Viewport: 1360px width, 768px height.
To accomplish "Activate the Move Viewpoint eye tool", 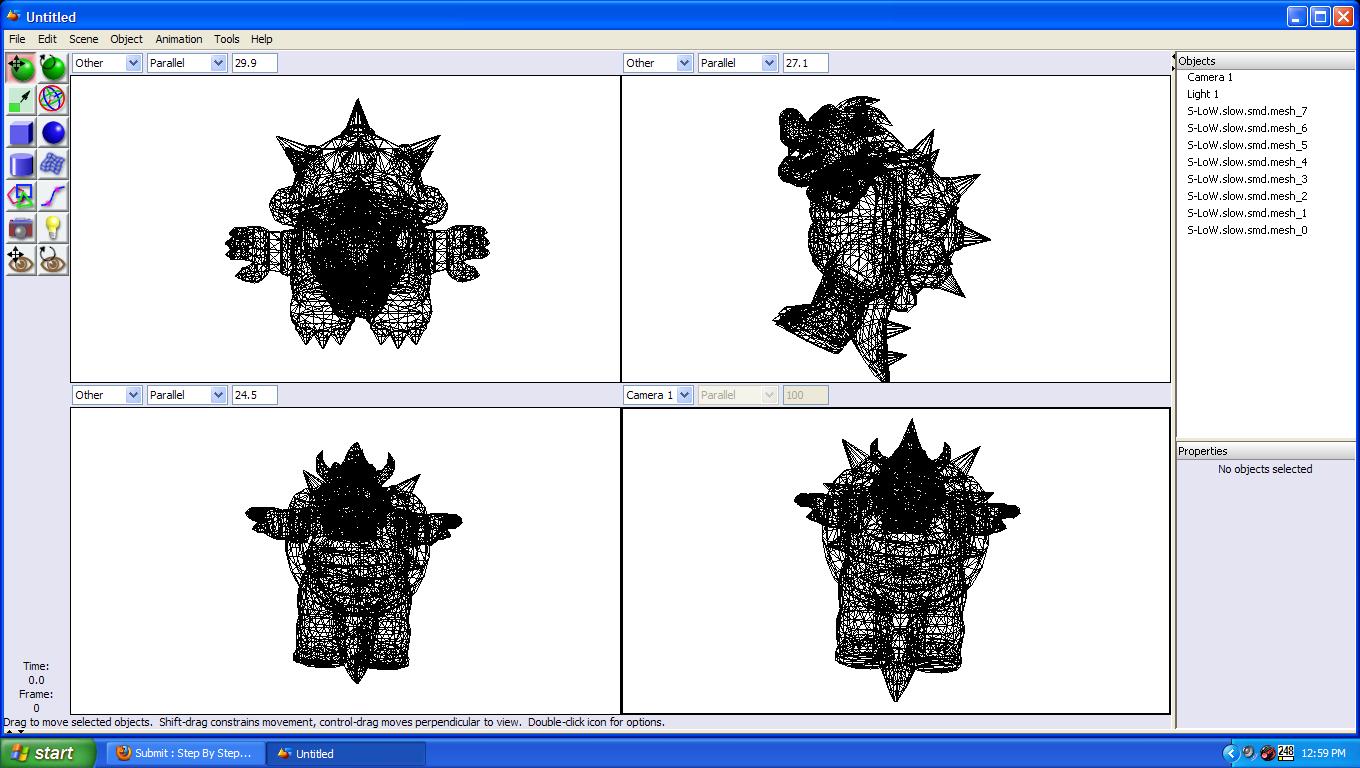I will tap(20, 260).
